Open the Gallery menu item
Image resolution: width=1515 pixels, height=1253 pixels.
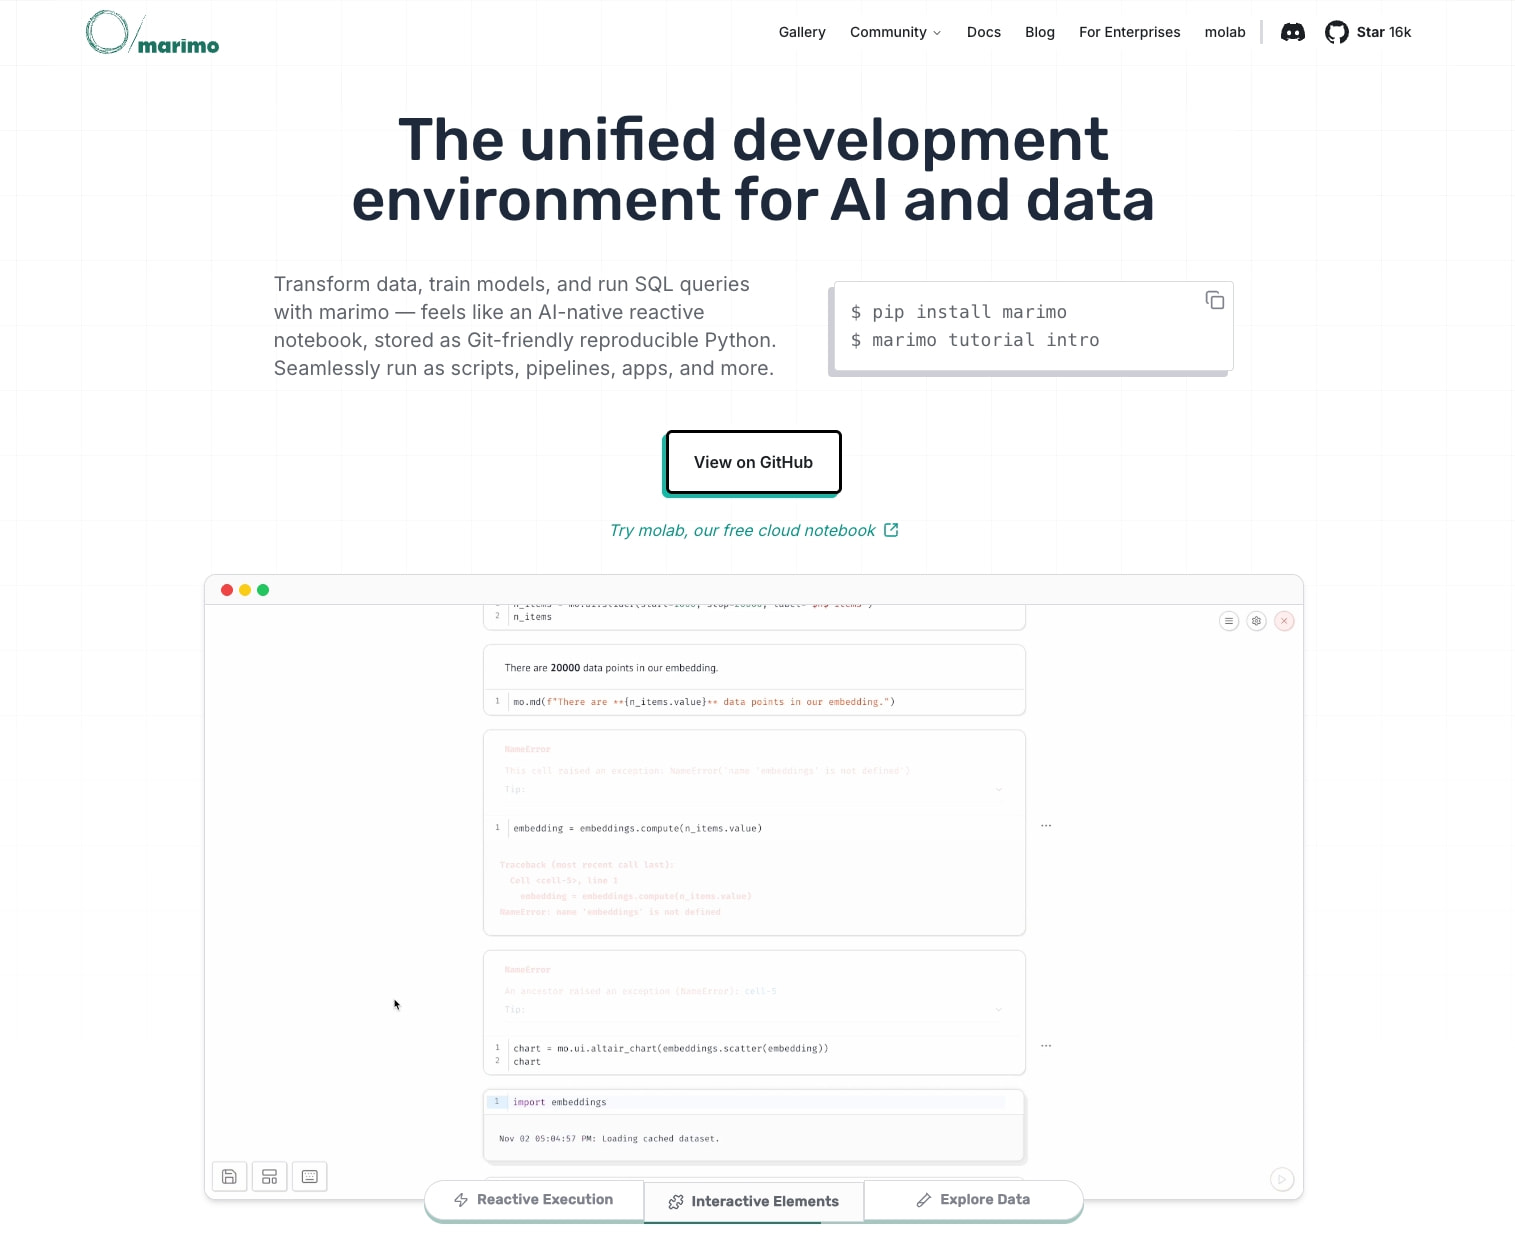click(802, 32)
